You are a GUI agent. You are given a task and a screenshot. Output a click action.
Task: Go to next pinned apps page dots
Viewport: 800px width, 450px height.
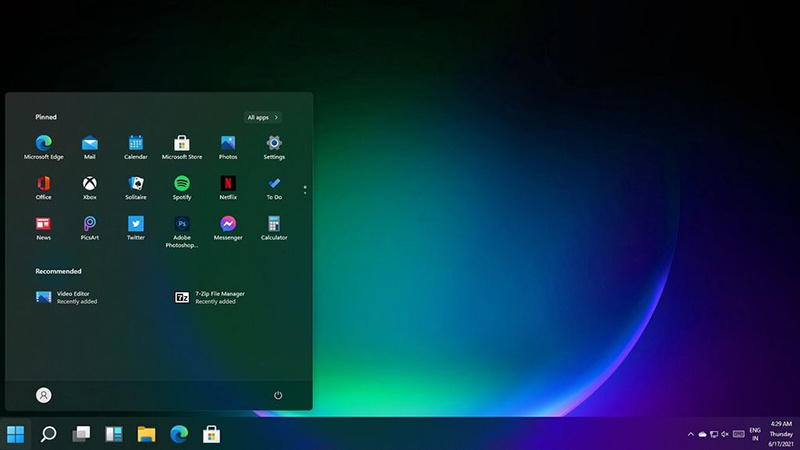coord(305,190)
